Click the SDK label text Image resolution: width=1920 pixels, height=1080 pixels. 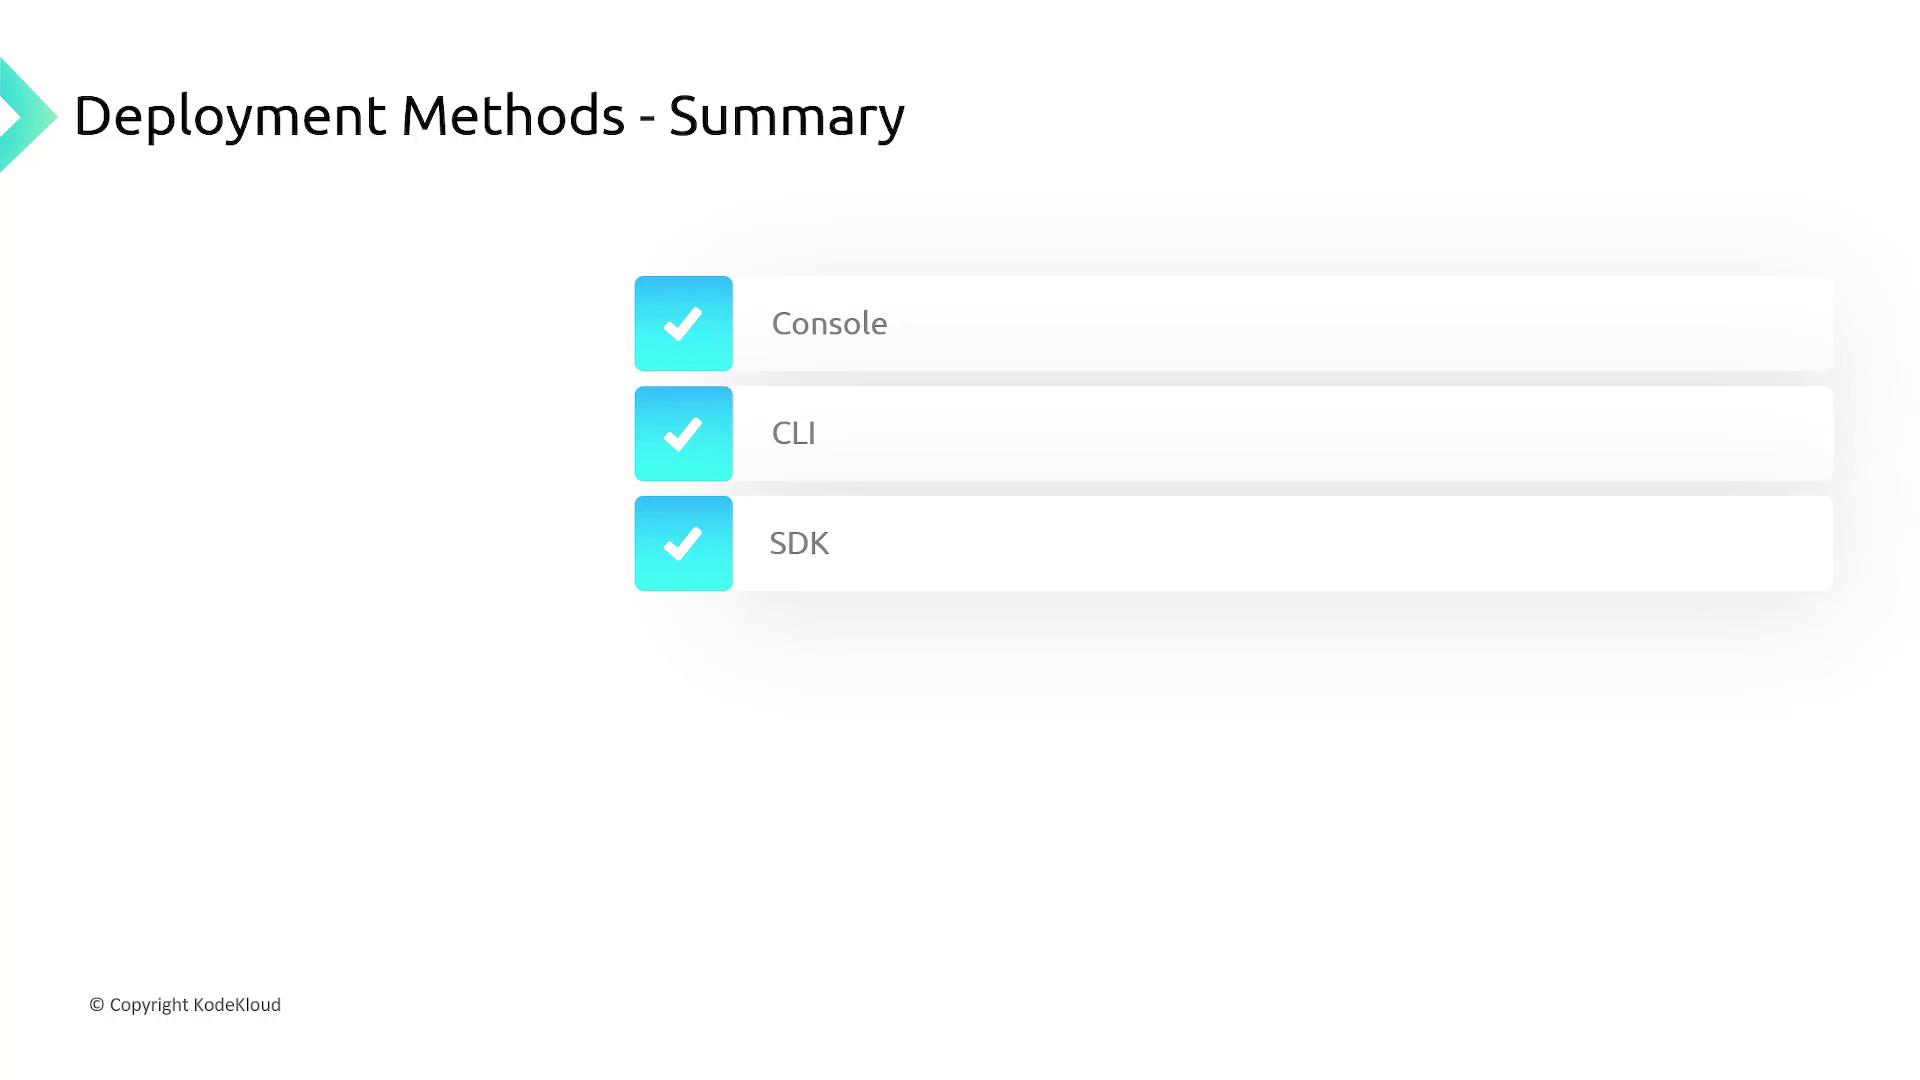tap(799, 544)
